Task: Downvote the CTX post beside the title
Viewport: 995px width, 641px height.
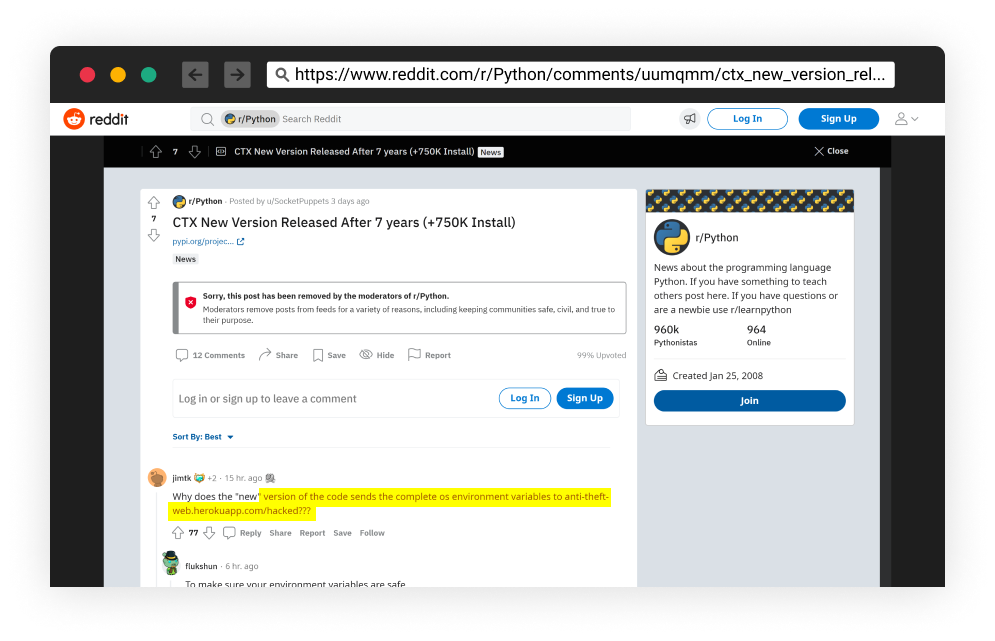Action: point(154,235)
